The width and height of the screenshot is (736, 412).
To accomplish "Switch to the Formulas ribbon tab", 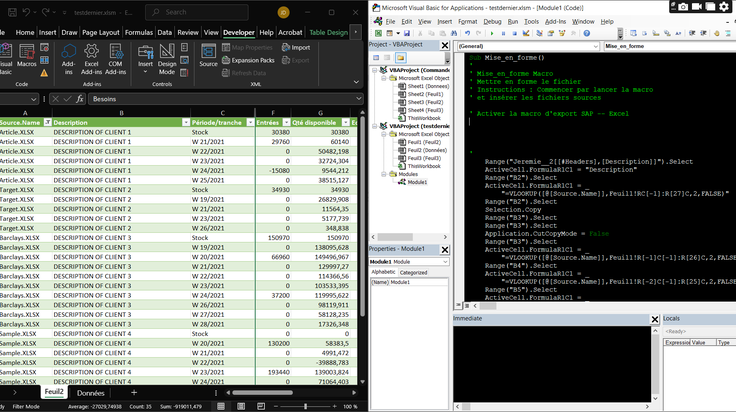I will 138,32.
